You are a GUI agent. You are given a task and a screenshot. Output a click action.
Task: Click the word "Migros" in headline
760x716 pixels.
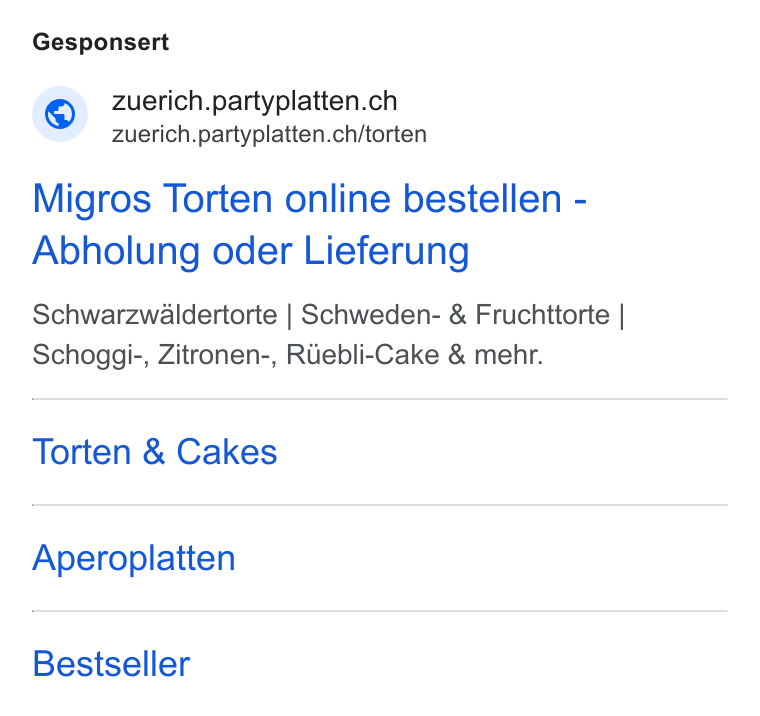tap(92, 199)
